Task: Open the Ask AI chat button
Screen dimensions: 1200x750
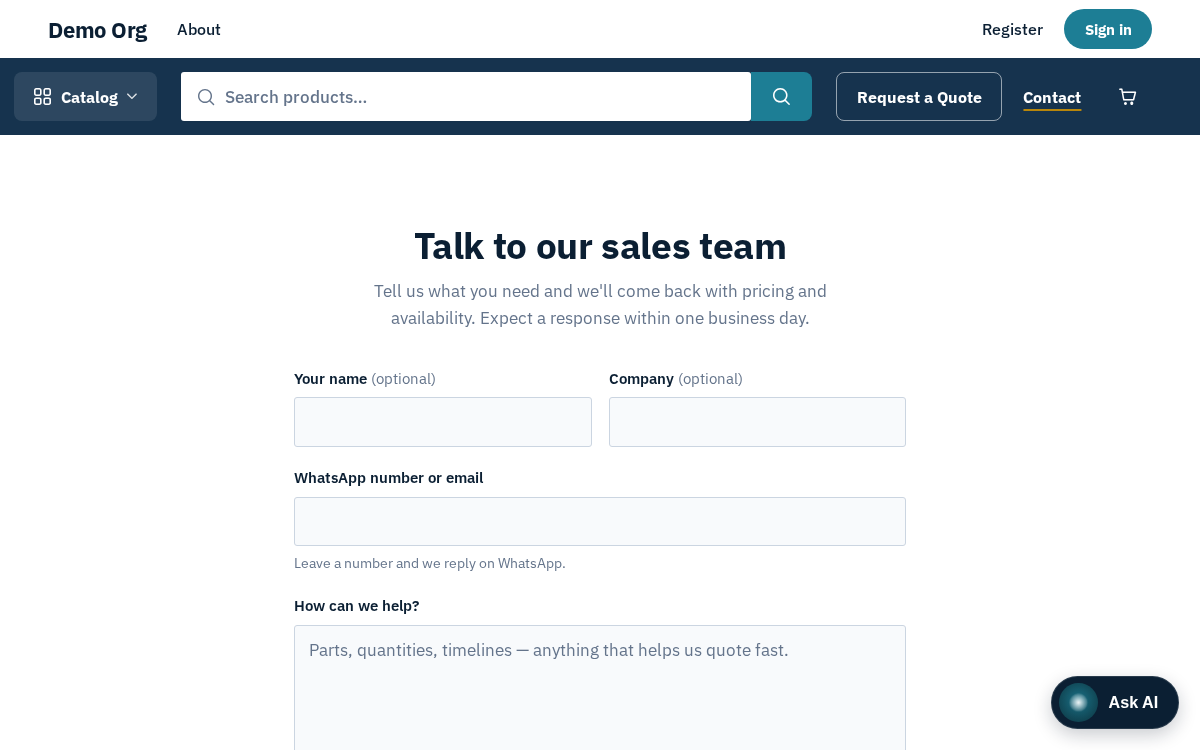Action: point(1115,703)
